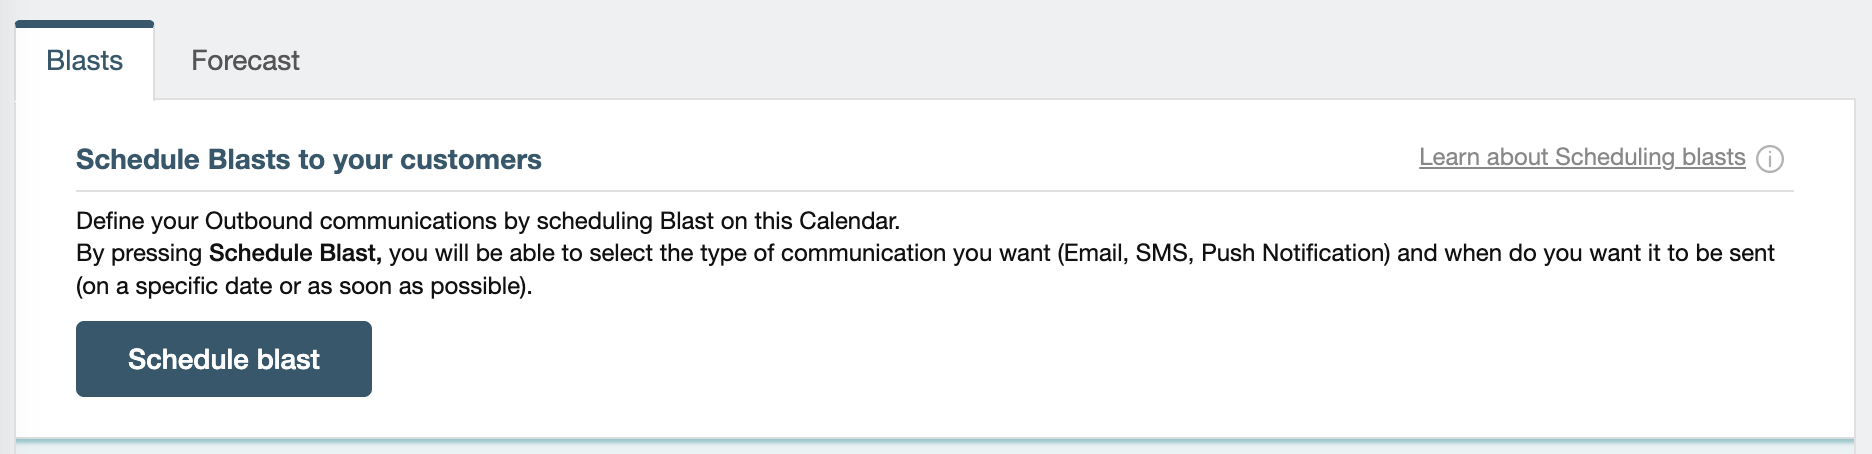Select the Blasts tab

tap(85, 61)
